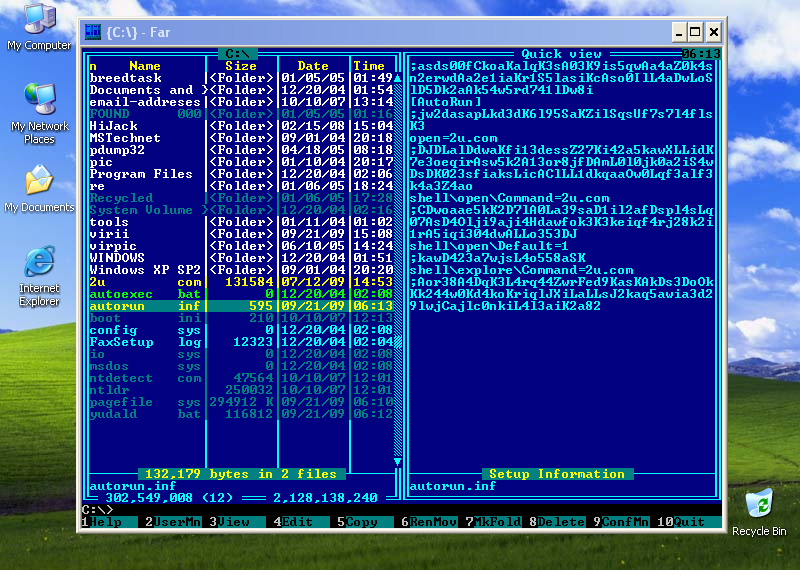This screenshot has width=800, height=570.
Task: Select the WINDOWS folder
Action: pyautogui.click(x=241, y=258)
